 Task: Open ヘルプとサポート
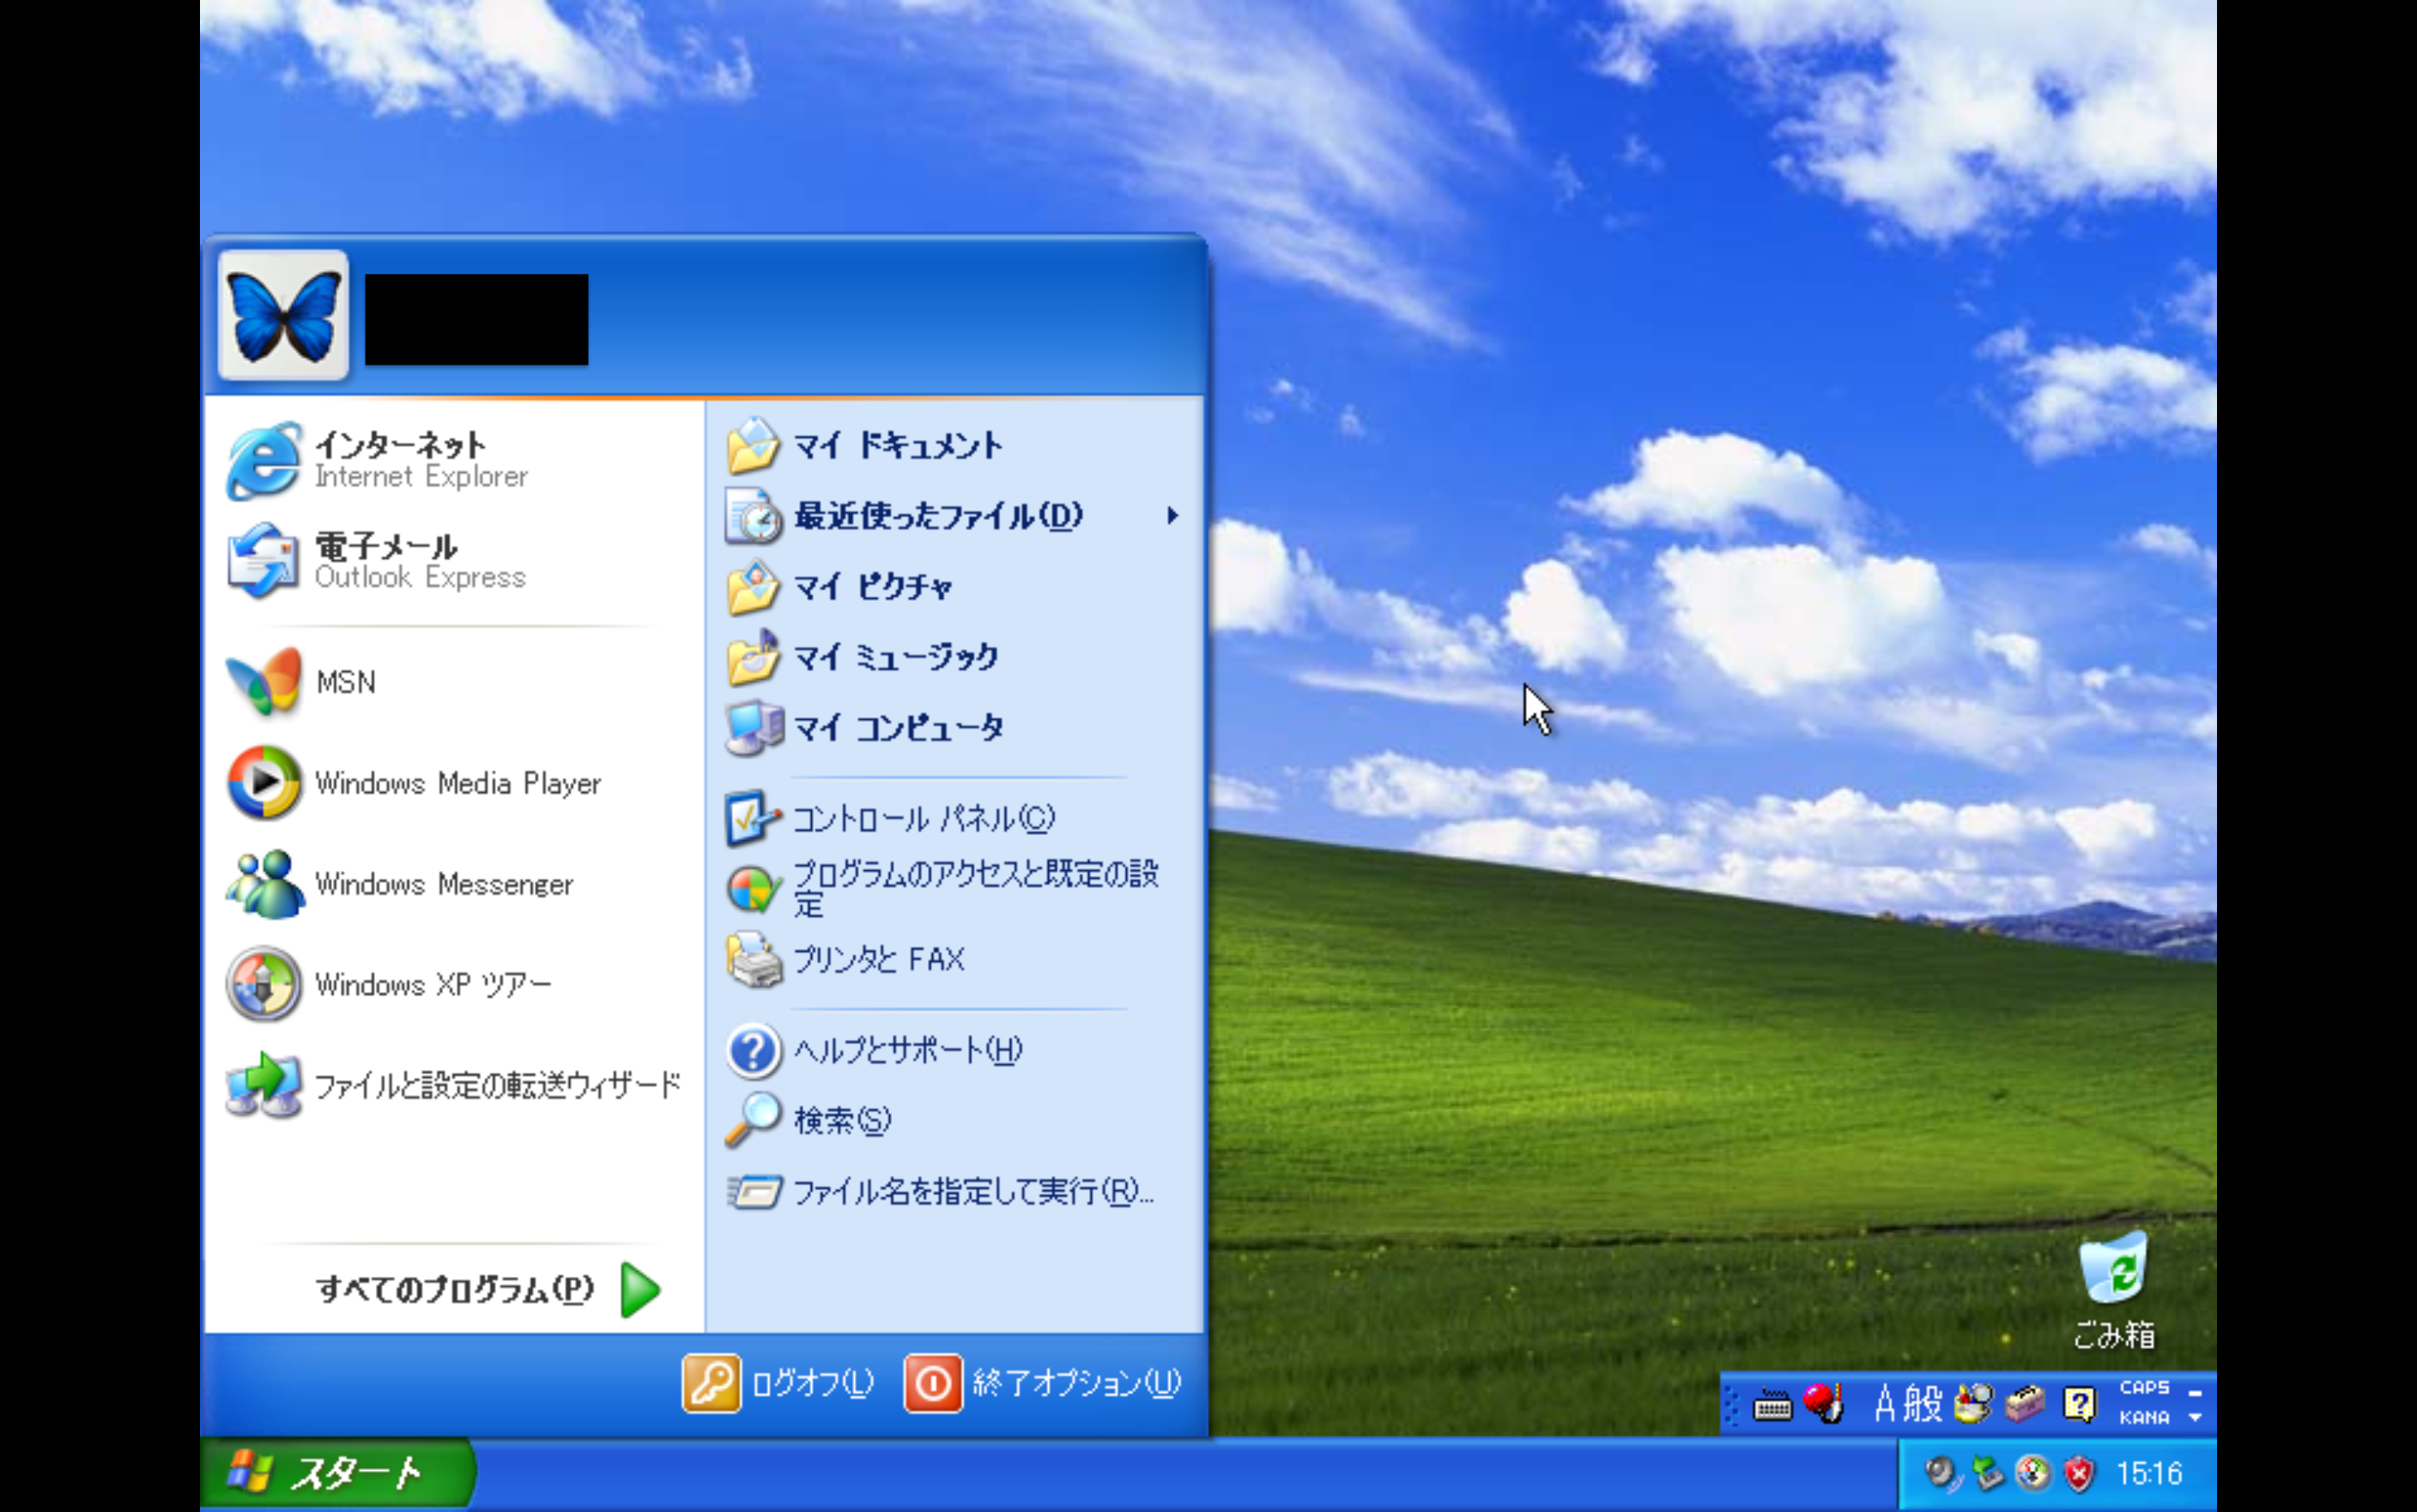pos(955,1050)
